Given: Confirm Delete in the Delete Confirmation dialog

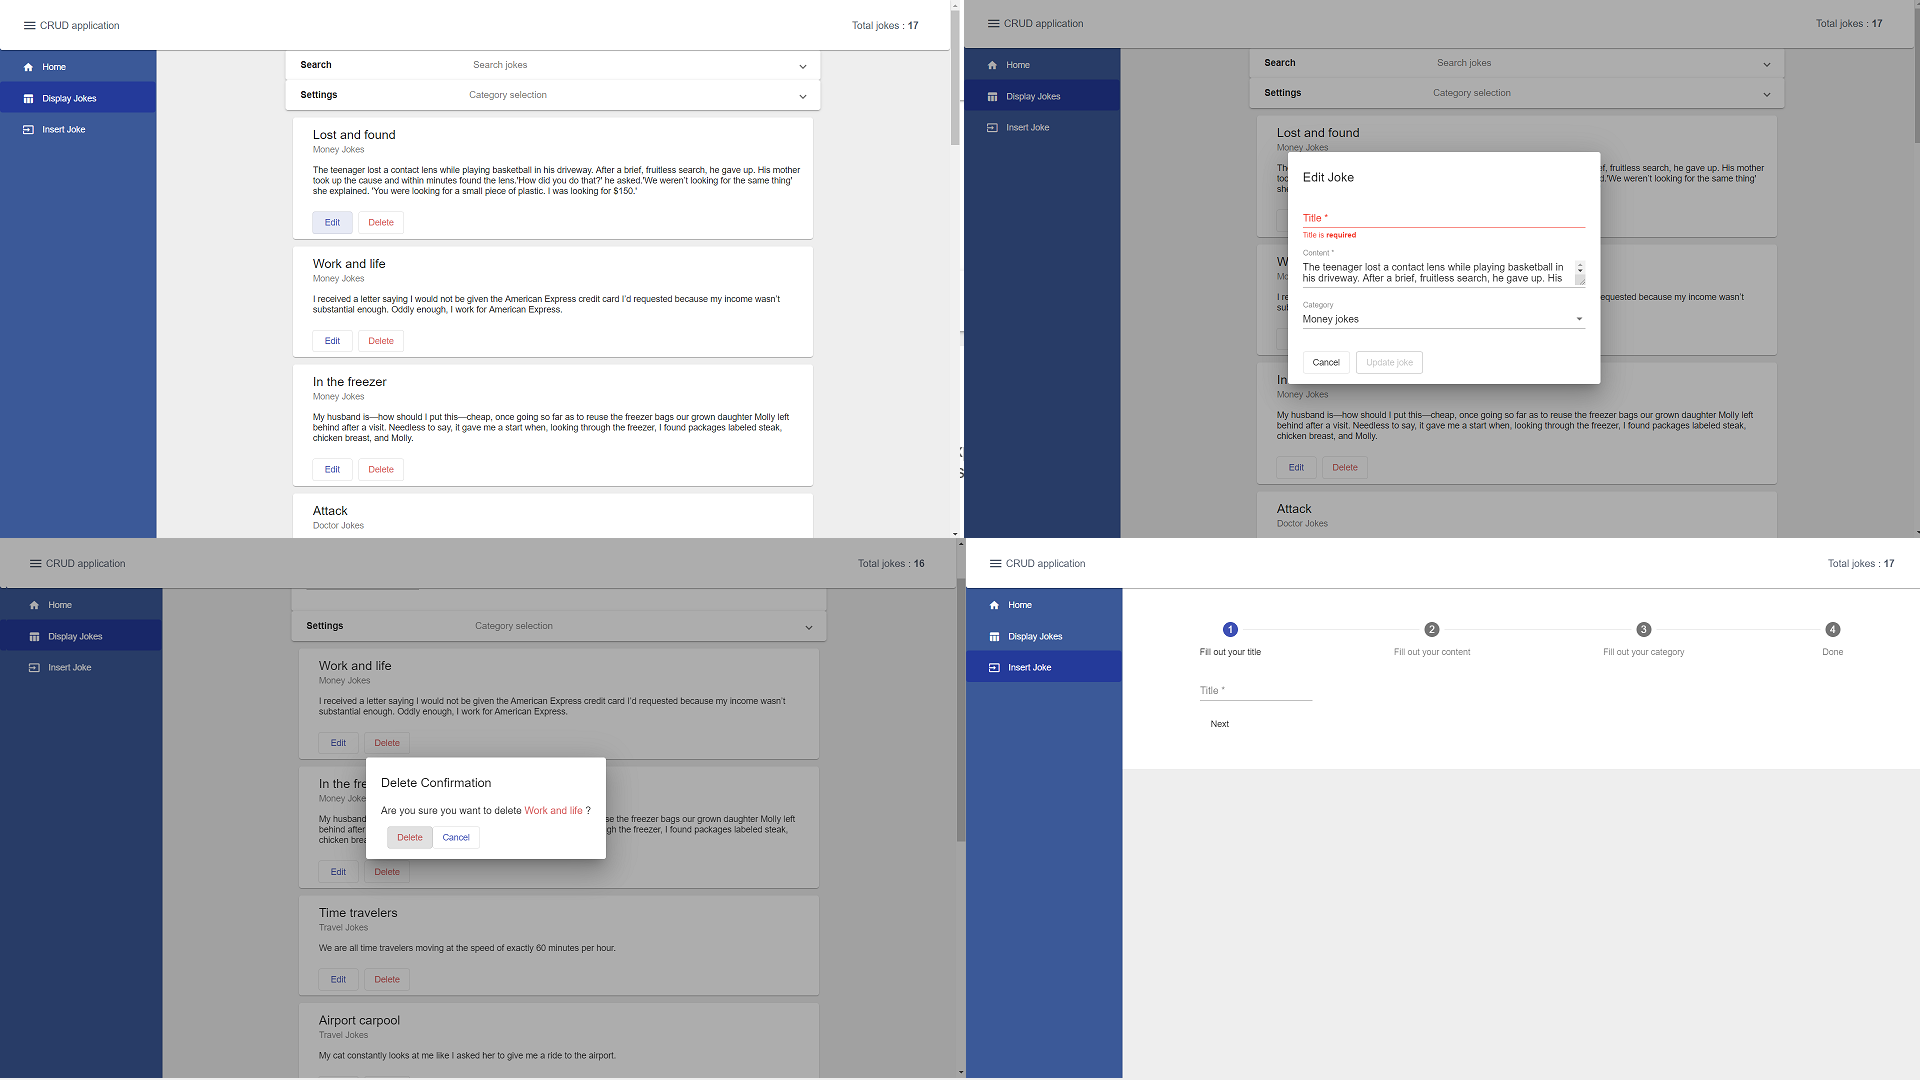Looking at the screenshot, I should point(409,838).
